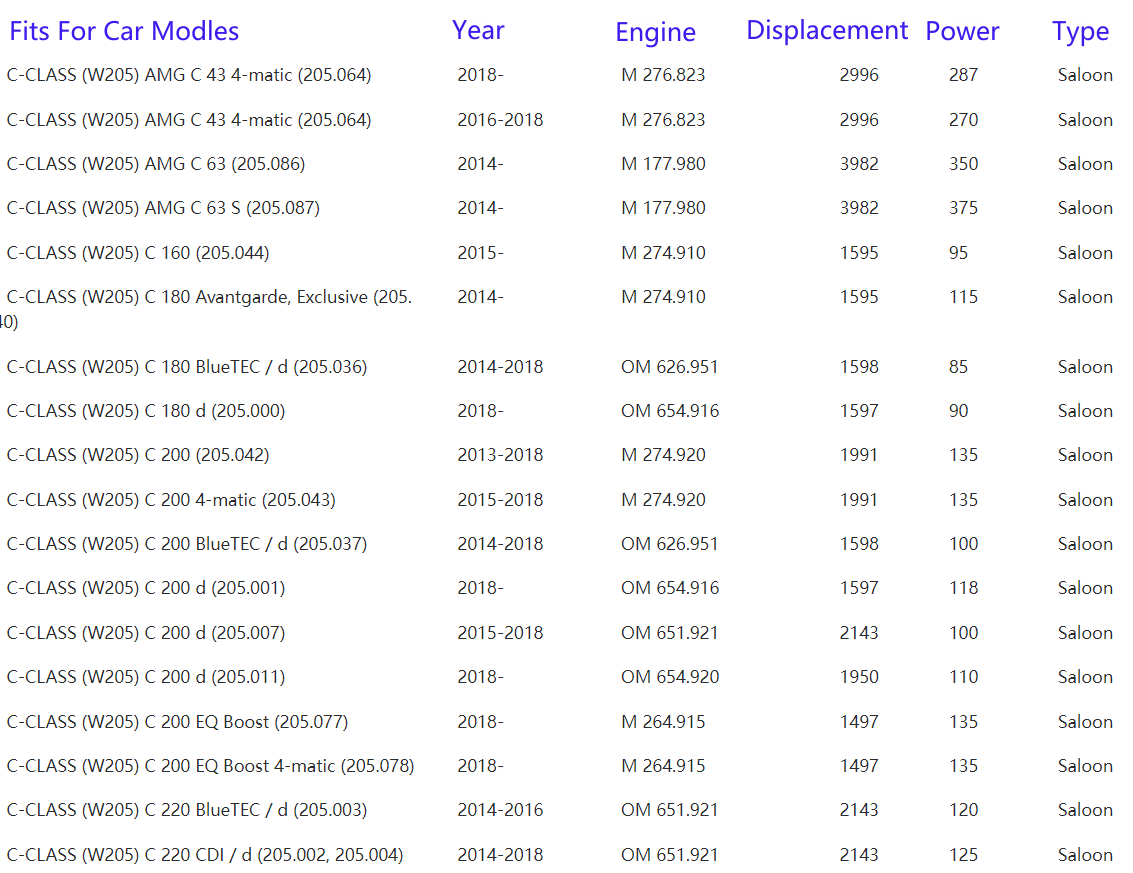
Task: Click the Engine column header
Action: click(655, 32)
